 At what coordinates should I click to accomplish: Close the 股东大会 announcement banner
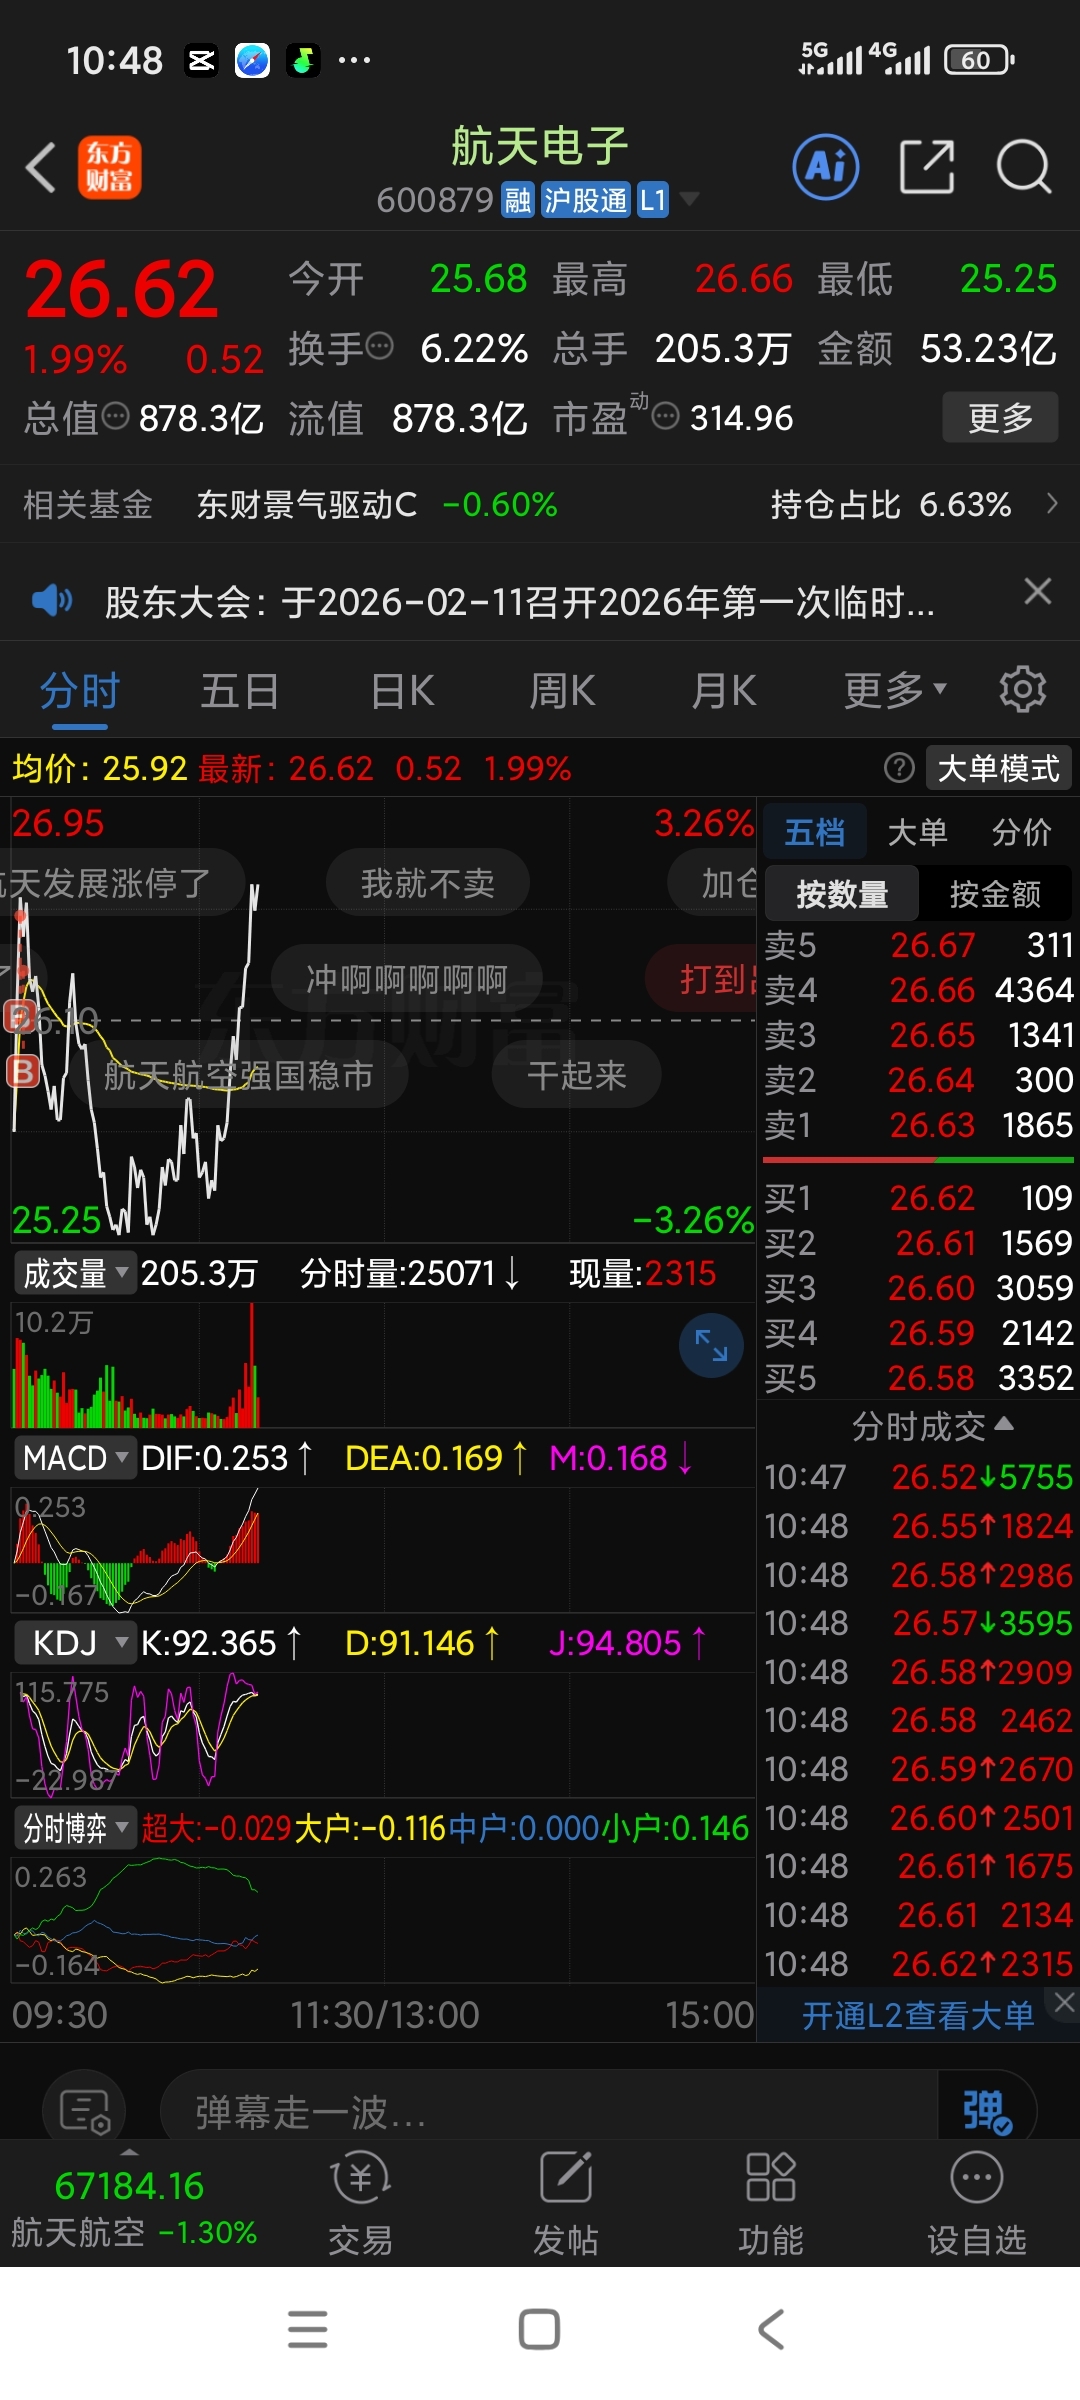click(1038, 591)
